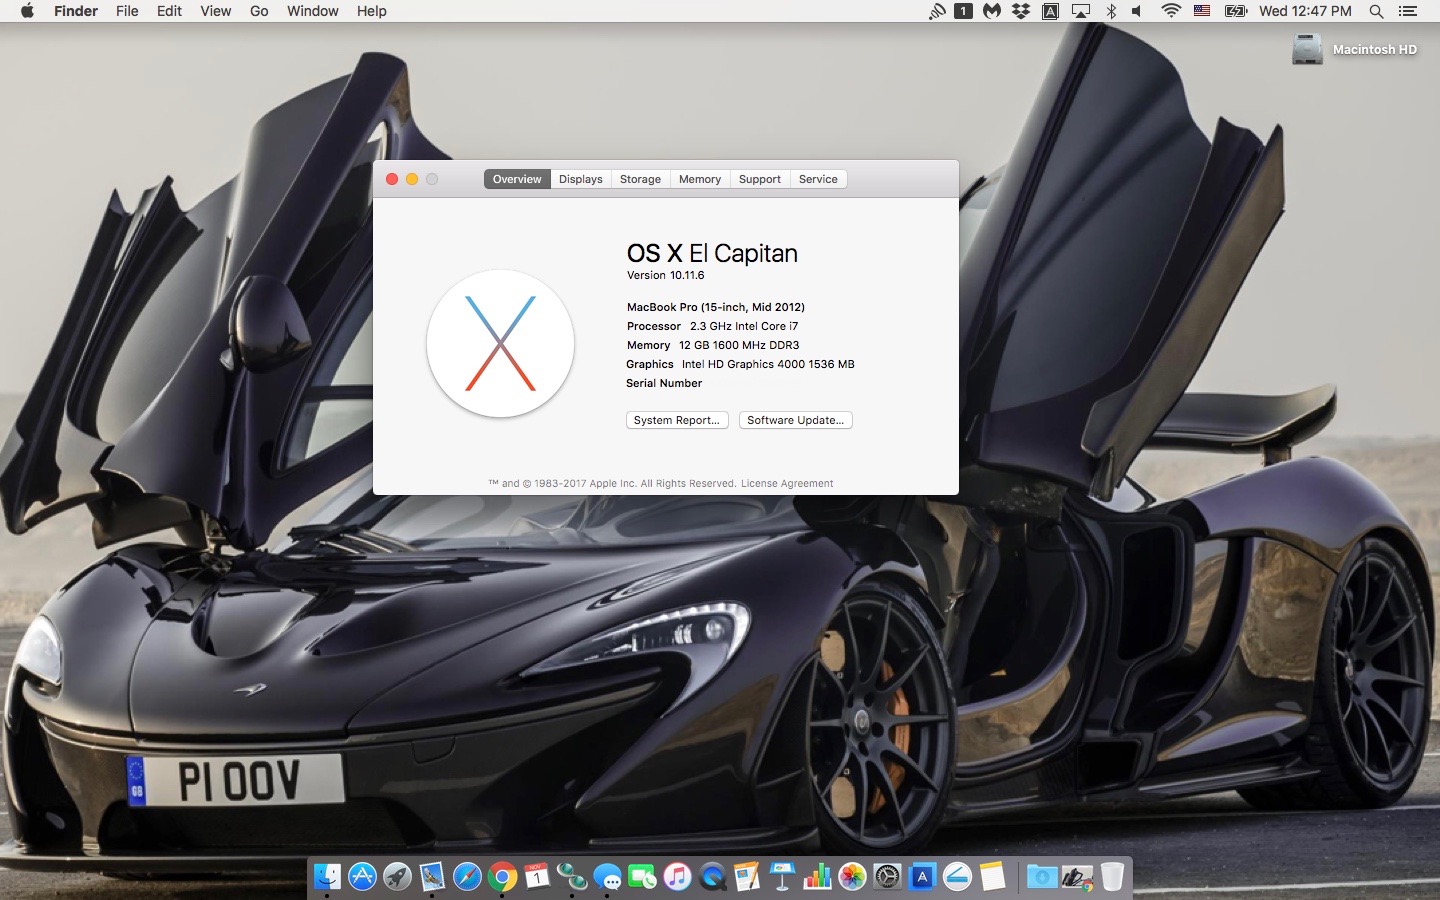
Task: Open Bluetooth status menu
Action: [x=1111, y=11]
